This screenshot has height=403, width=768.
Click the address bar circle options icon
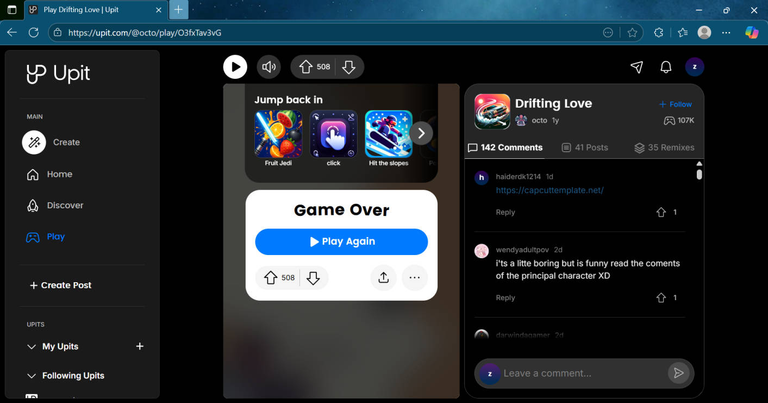pyautogui.click(x=608, y=33)
